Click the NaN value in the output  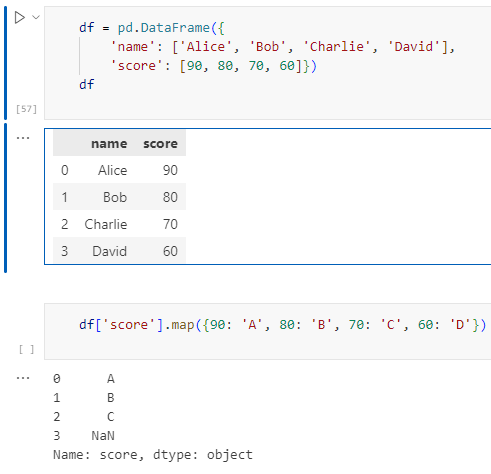click(103, 436)
